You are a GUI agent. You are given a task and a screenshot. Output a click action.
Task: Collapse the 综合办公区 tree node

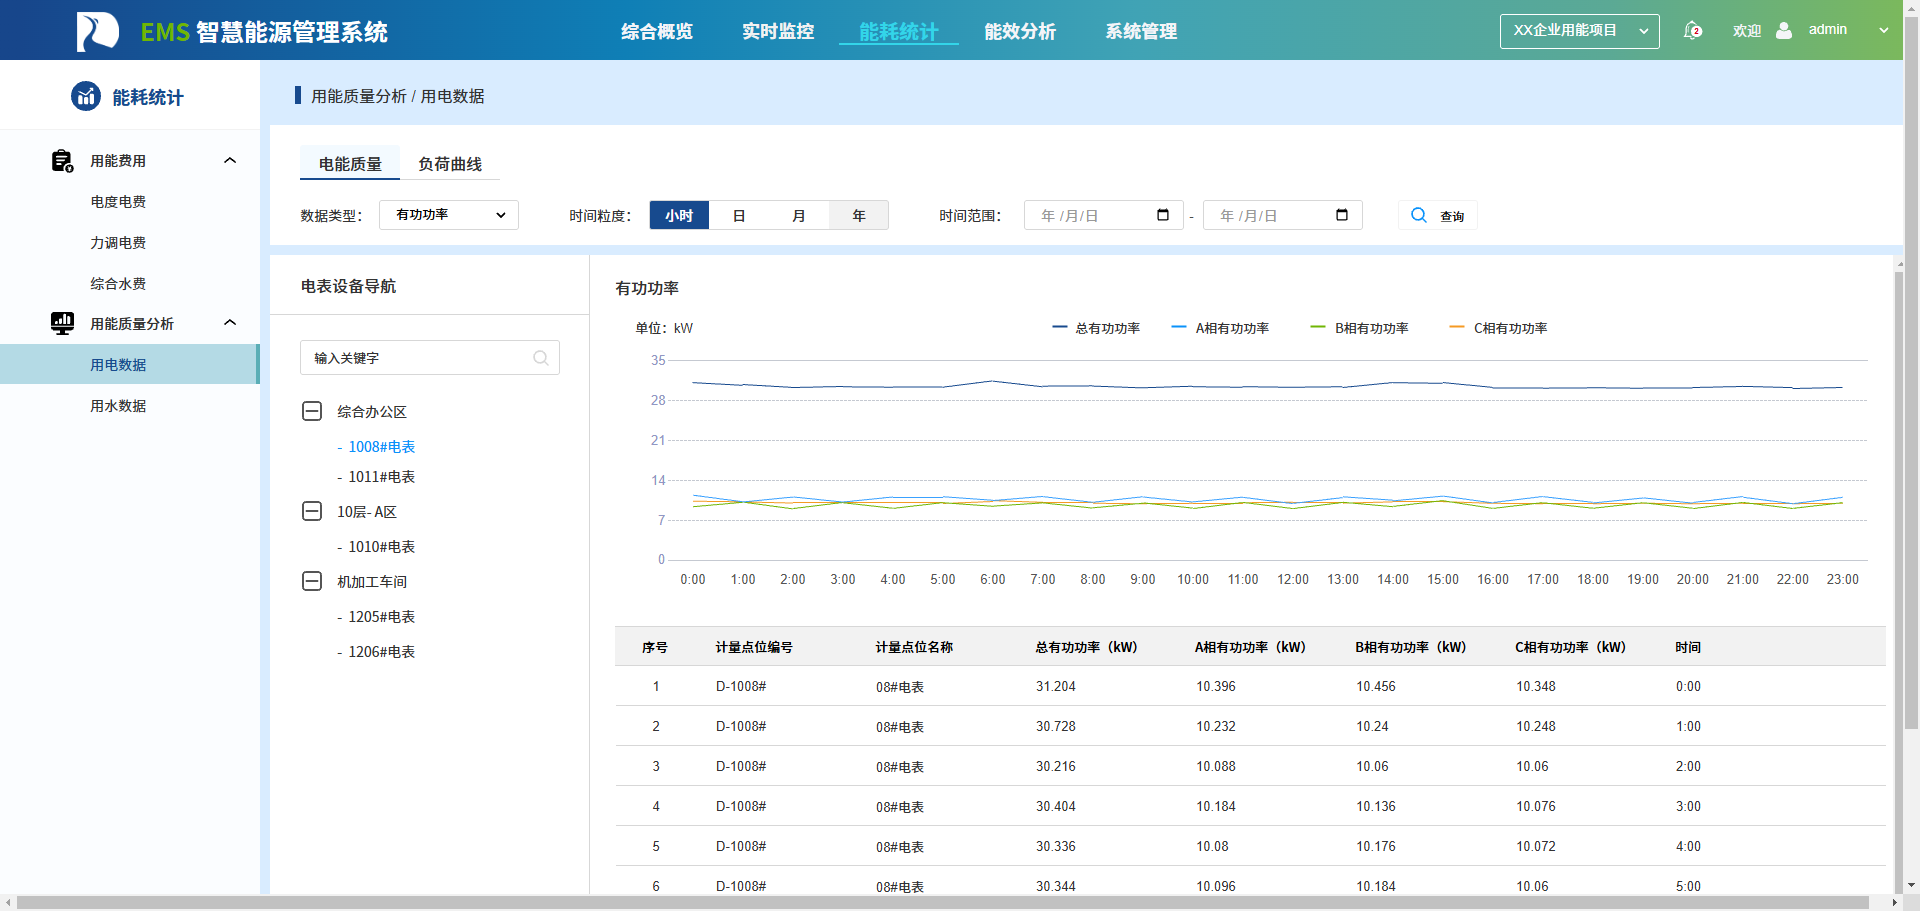[312, 411]
